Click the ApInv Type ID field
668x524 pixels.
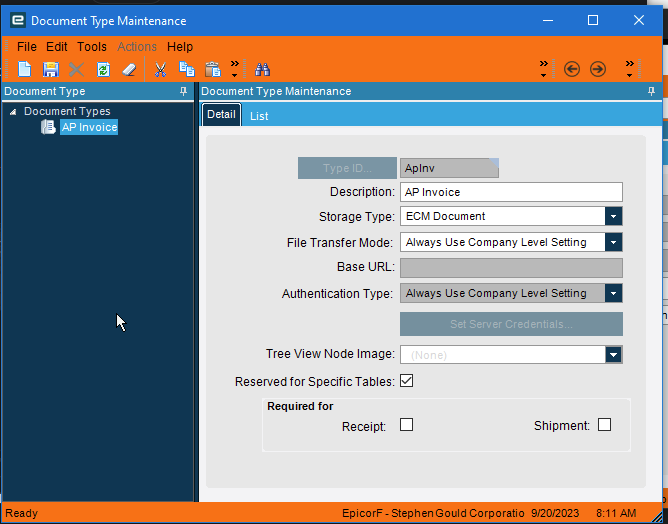(x=449, y=168)
